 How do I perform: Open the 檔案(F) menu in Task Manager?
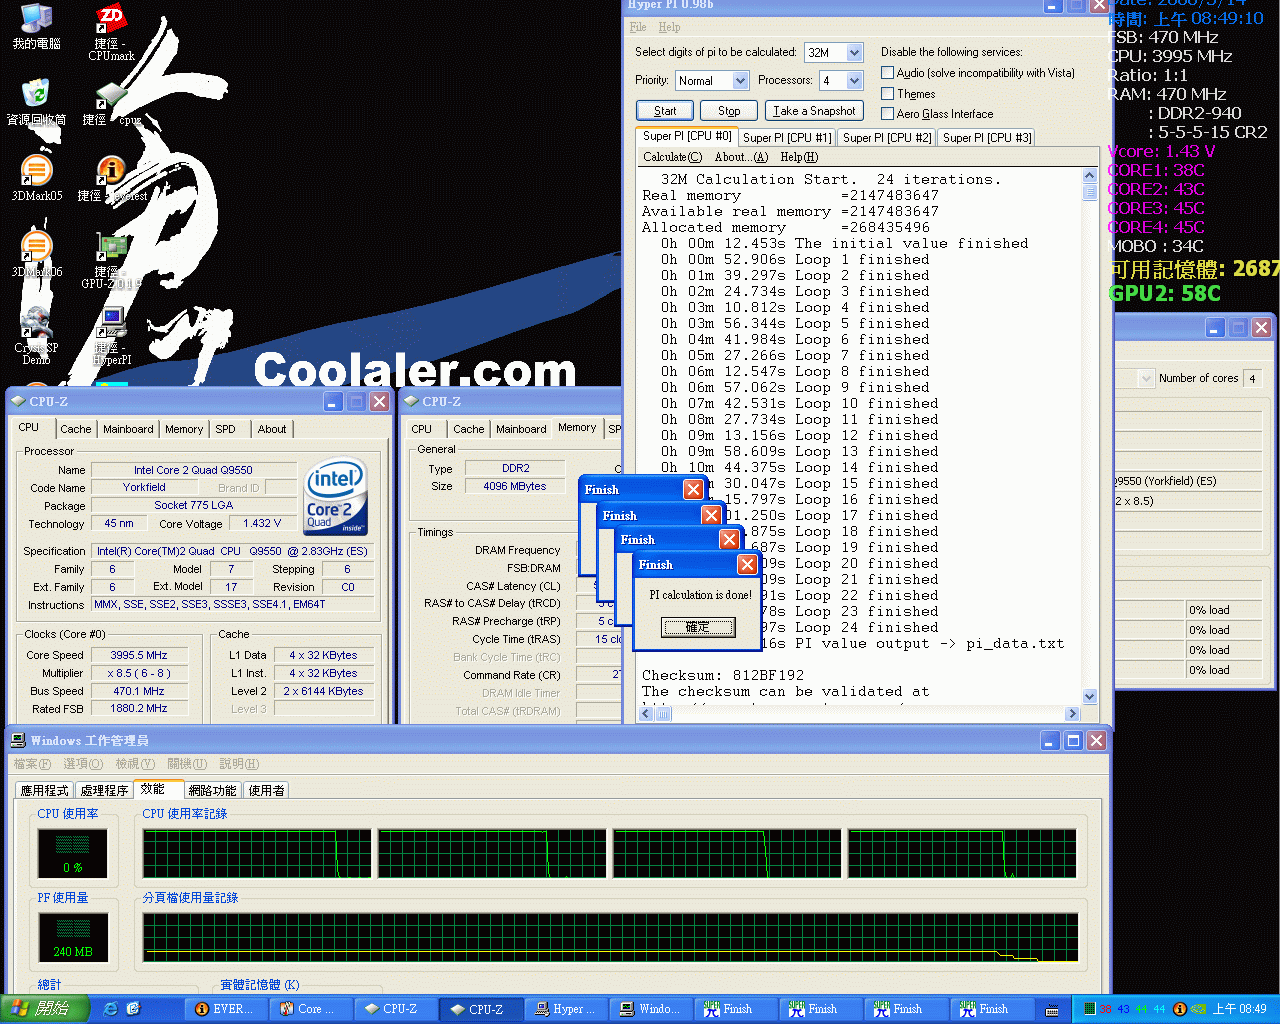point(32,764)
